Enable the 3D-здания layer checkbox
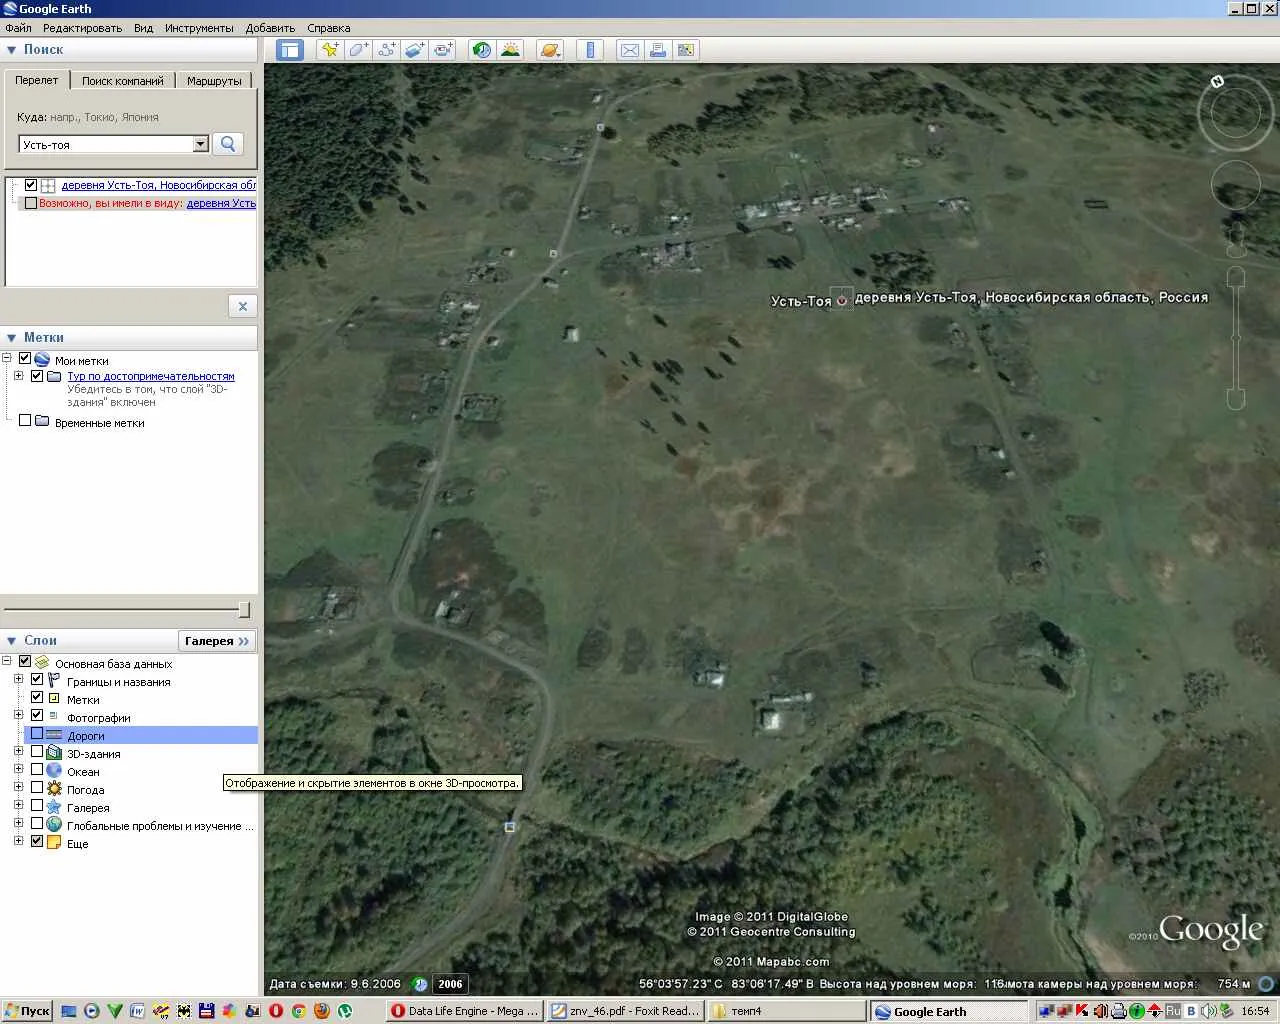Image resolution: width=1280 pixels, height=1024 pixels. click(37, 753)
